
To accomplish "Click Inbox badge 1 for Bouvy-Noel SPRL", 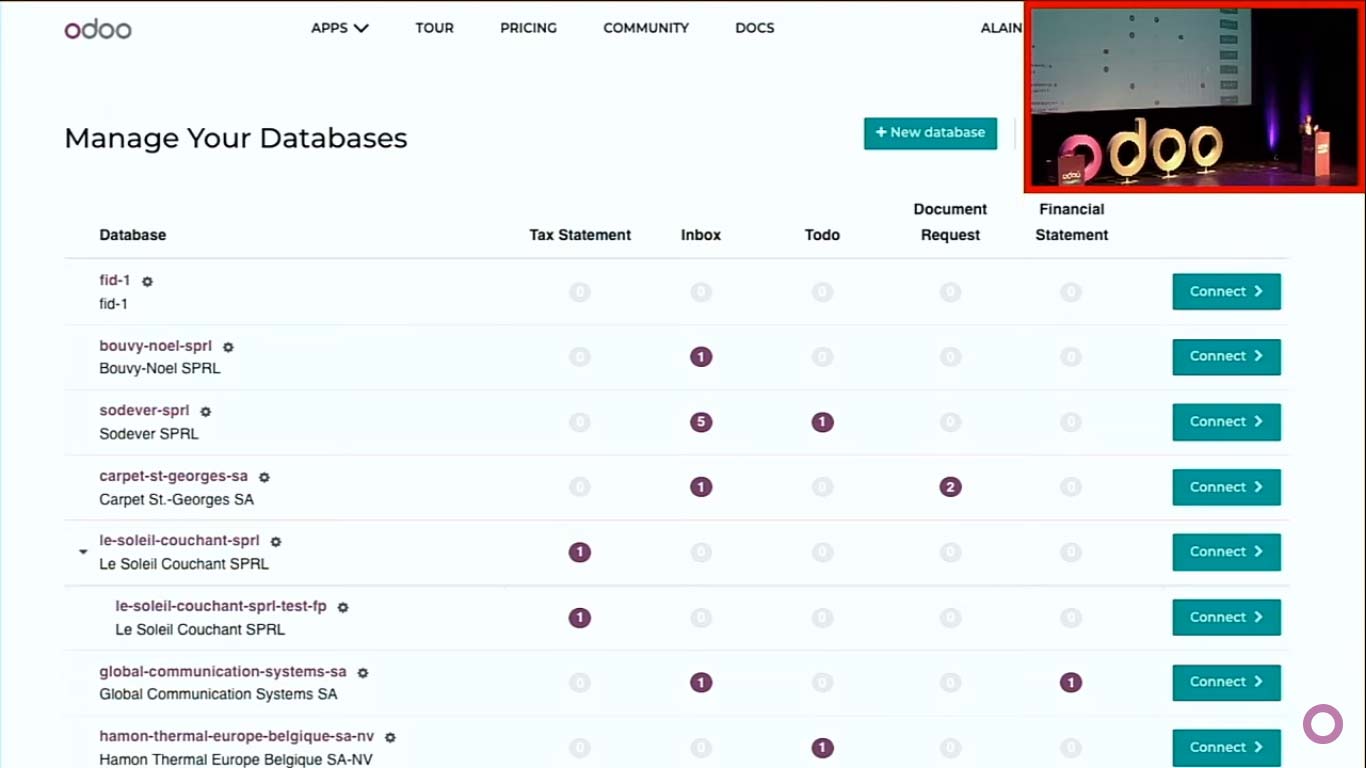I will point(701,357).
